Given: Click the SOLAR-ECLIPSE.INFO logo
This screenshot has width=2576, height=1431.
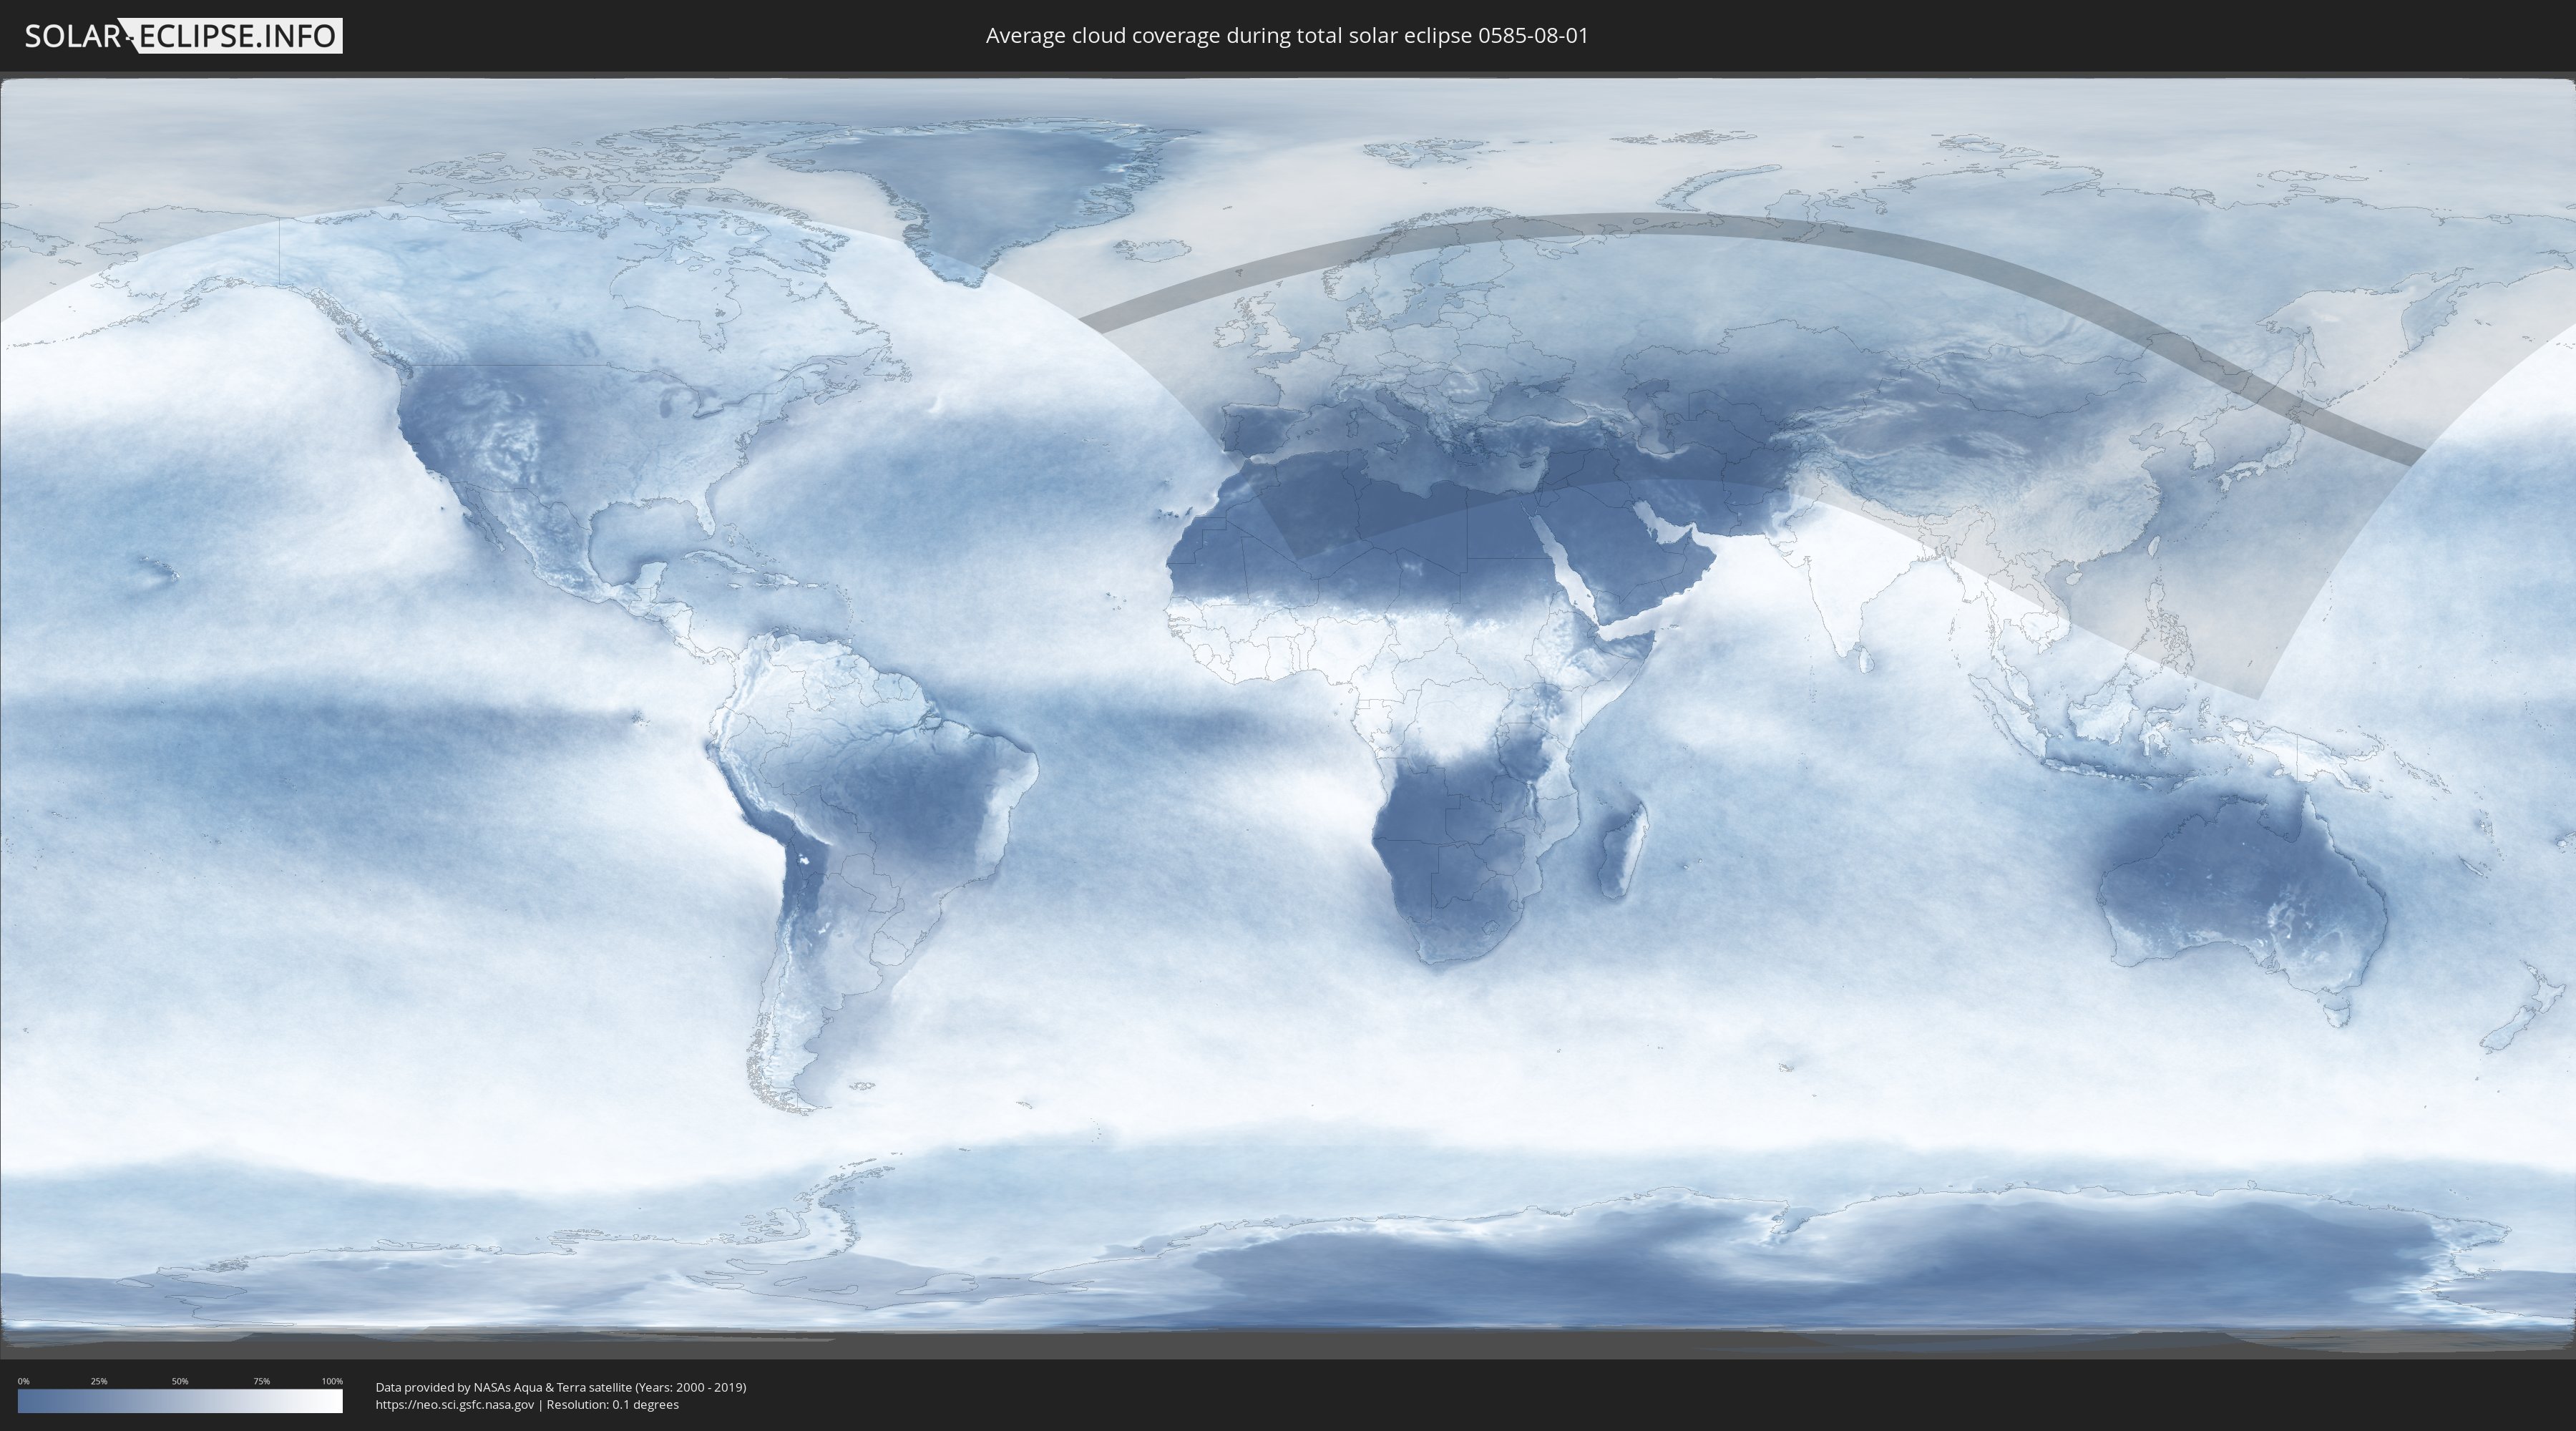Looking at the screenshot, I should [183, 36].
